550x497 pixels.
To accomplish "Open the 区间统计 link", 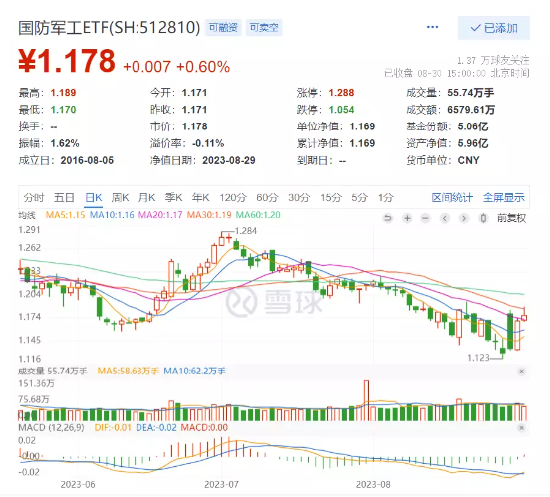I will click(452, 197).
